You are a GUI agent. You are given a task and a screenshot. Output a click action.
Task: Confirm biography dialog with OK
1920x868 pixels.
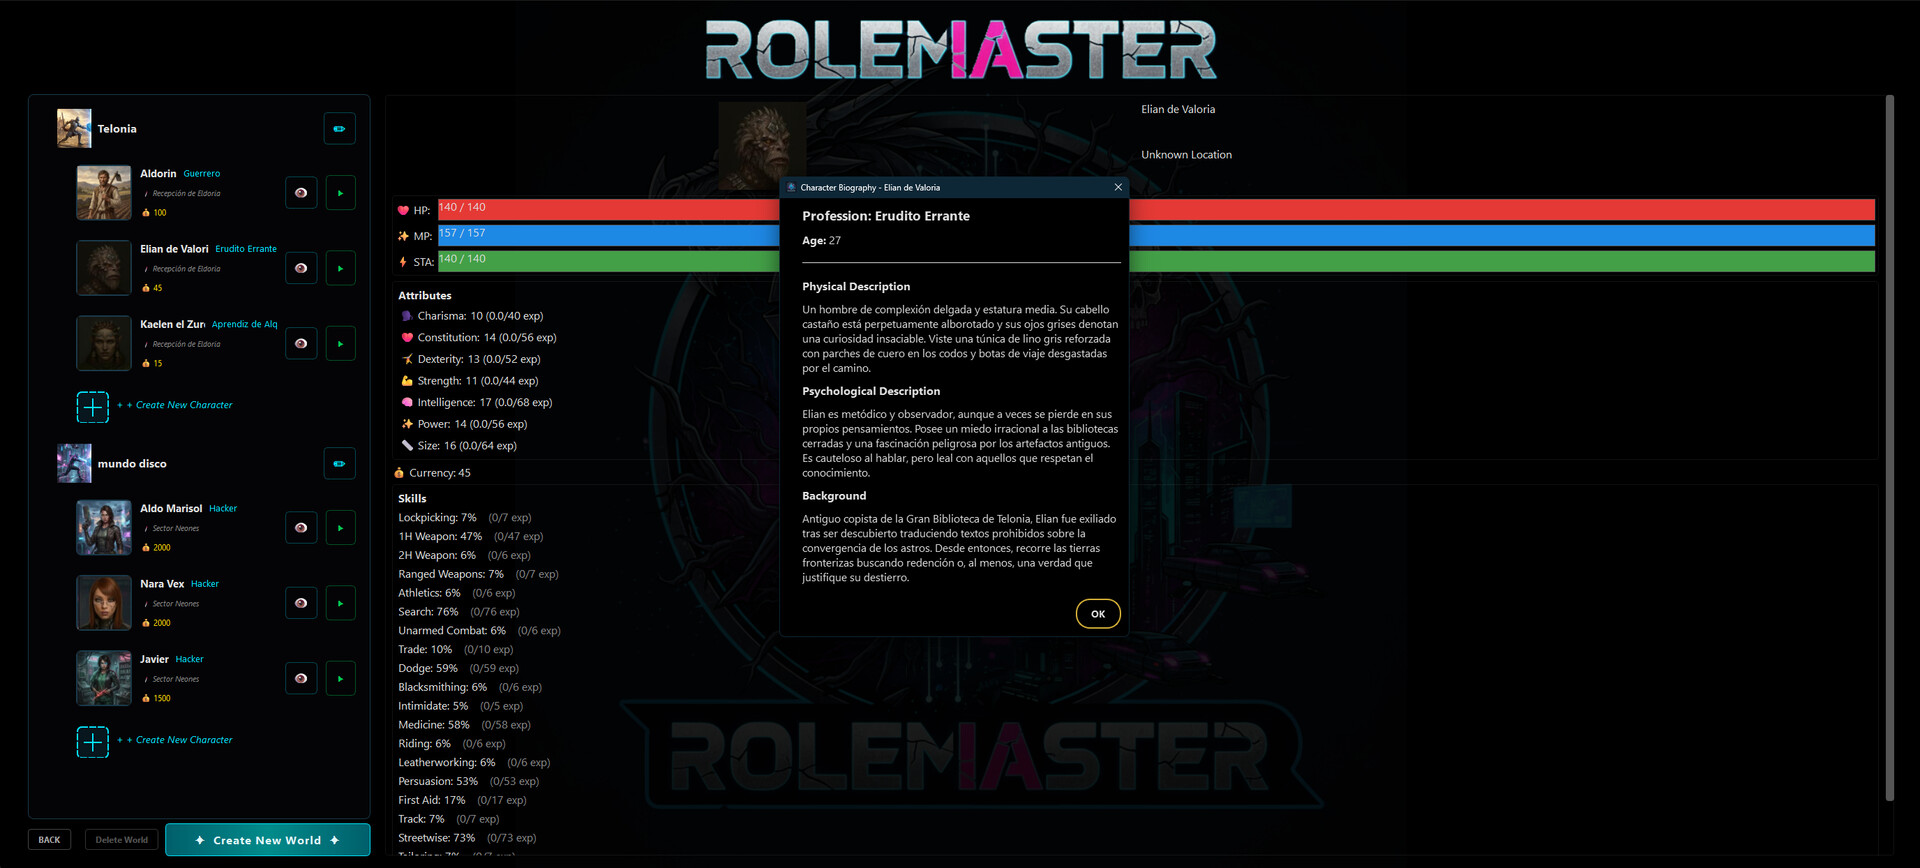click(1098, 614)
